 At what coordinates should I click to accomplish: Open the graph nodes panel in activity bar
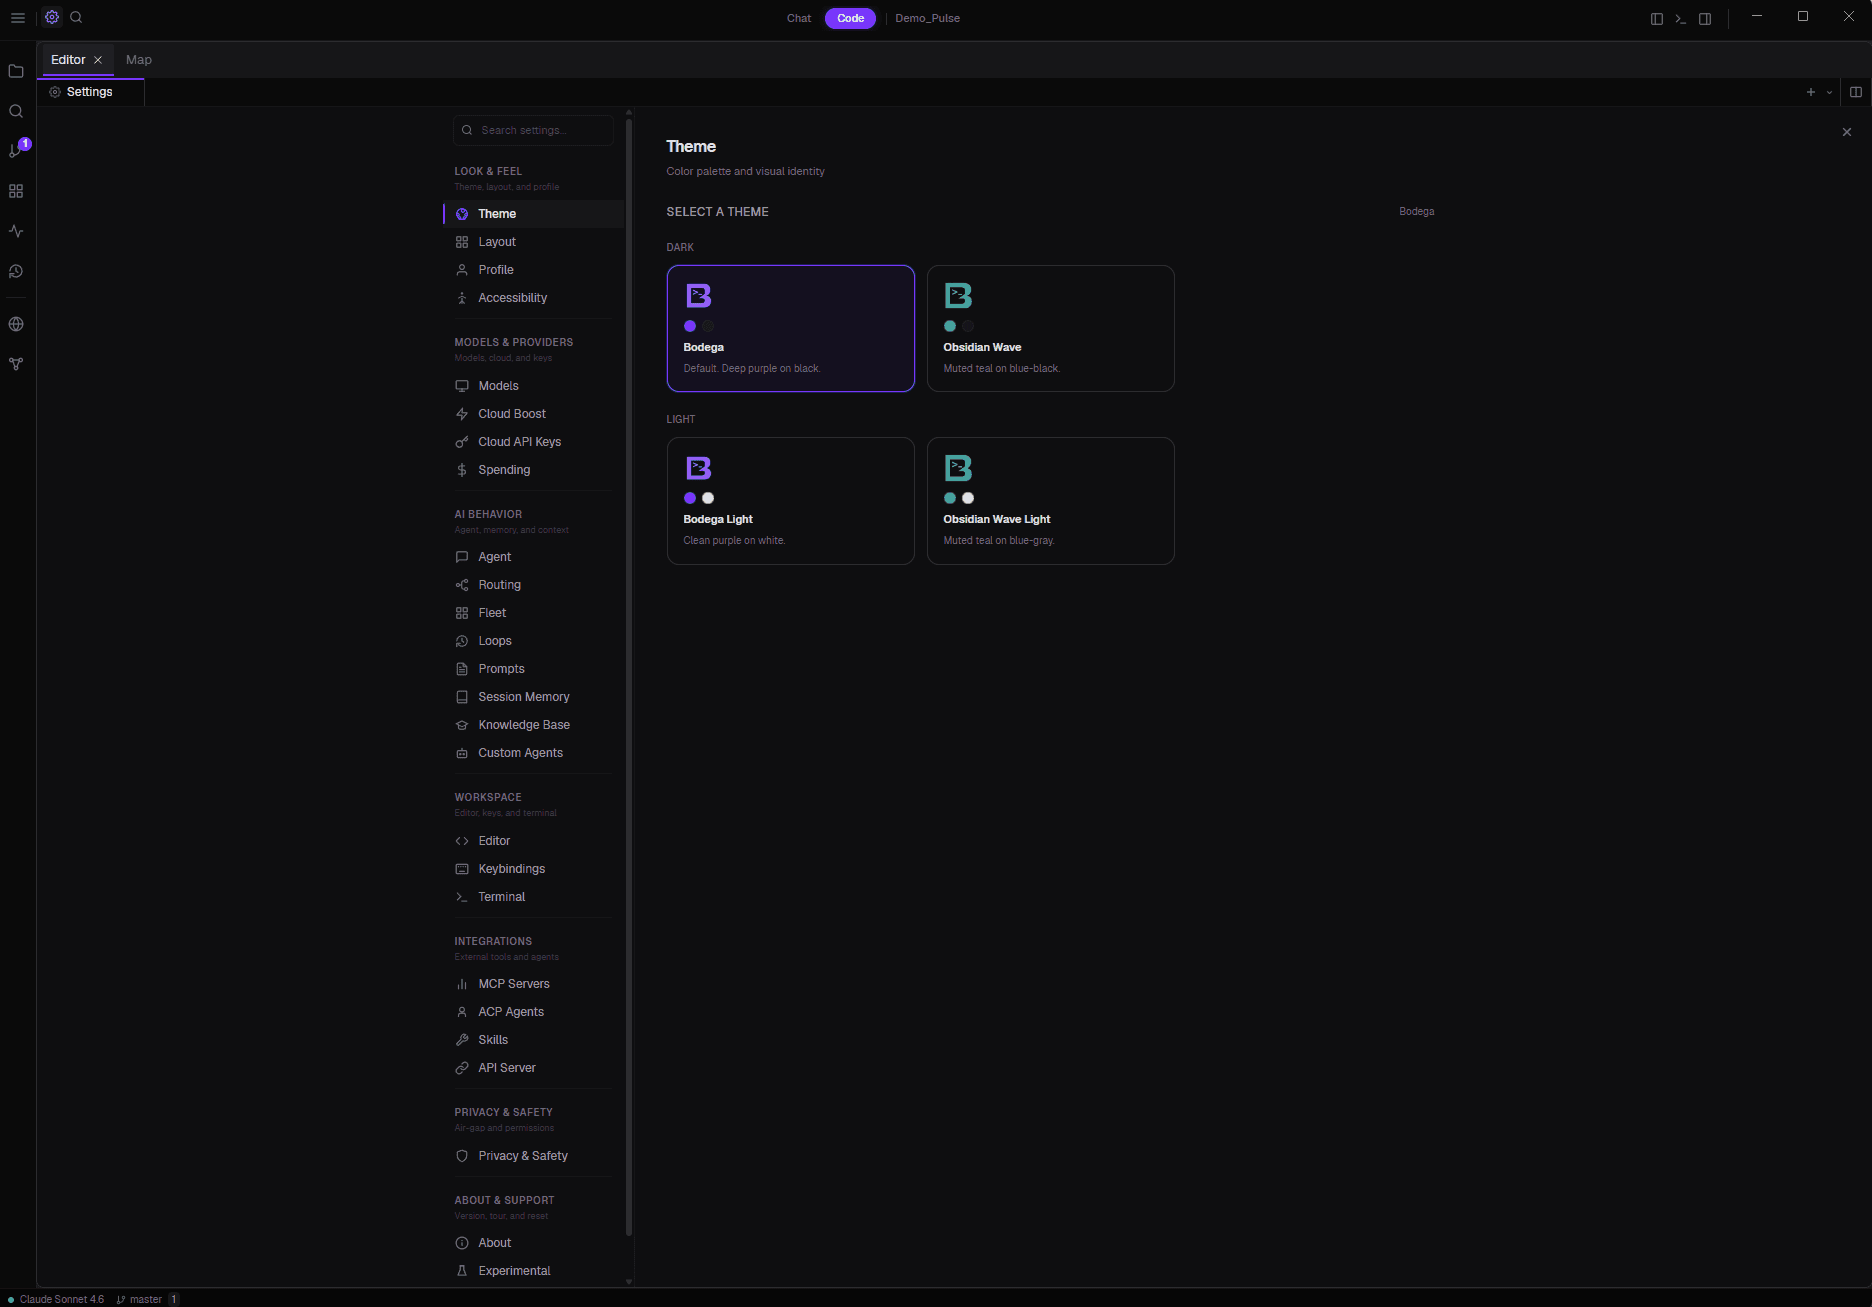click(16, 364)
